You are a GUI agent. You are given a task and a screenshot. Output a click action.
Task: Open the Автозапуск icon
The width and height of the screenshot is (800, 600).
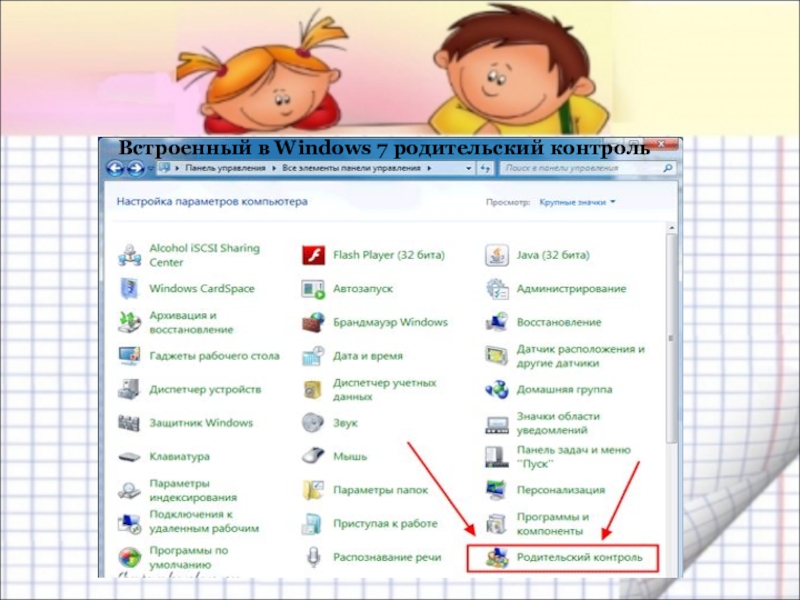pyautogui.click(x=313, y=289)
